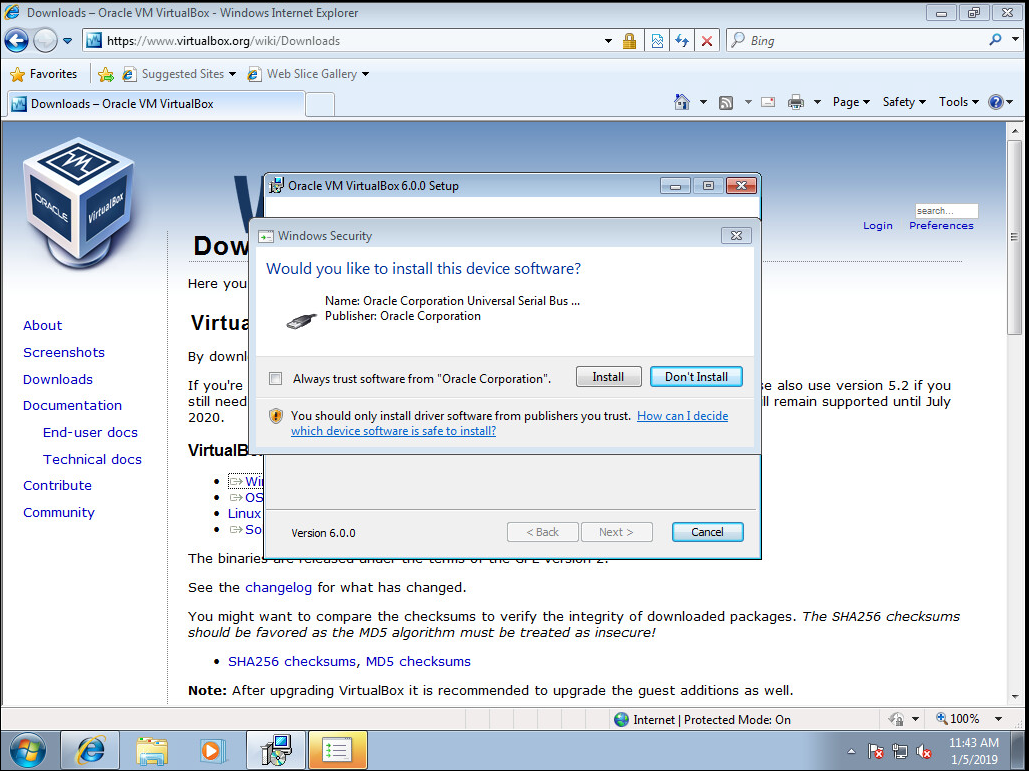Open the address bar URL dropdown
The width and height of the screenshot is (1029, 771).
point(608,41)
